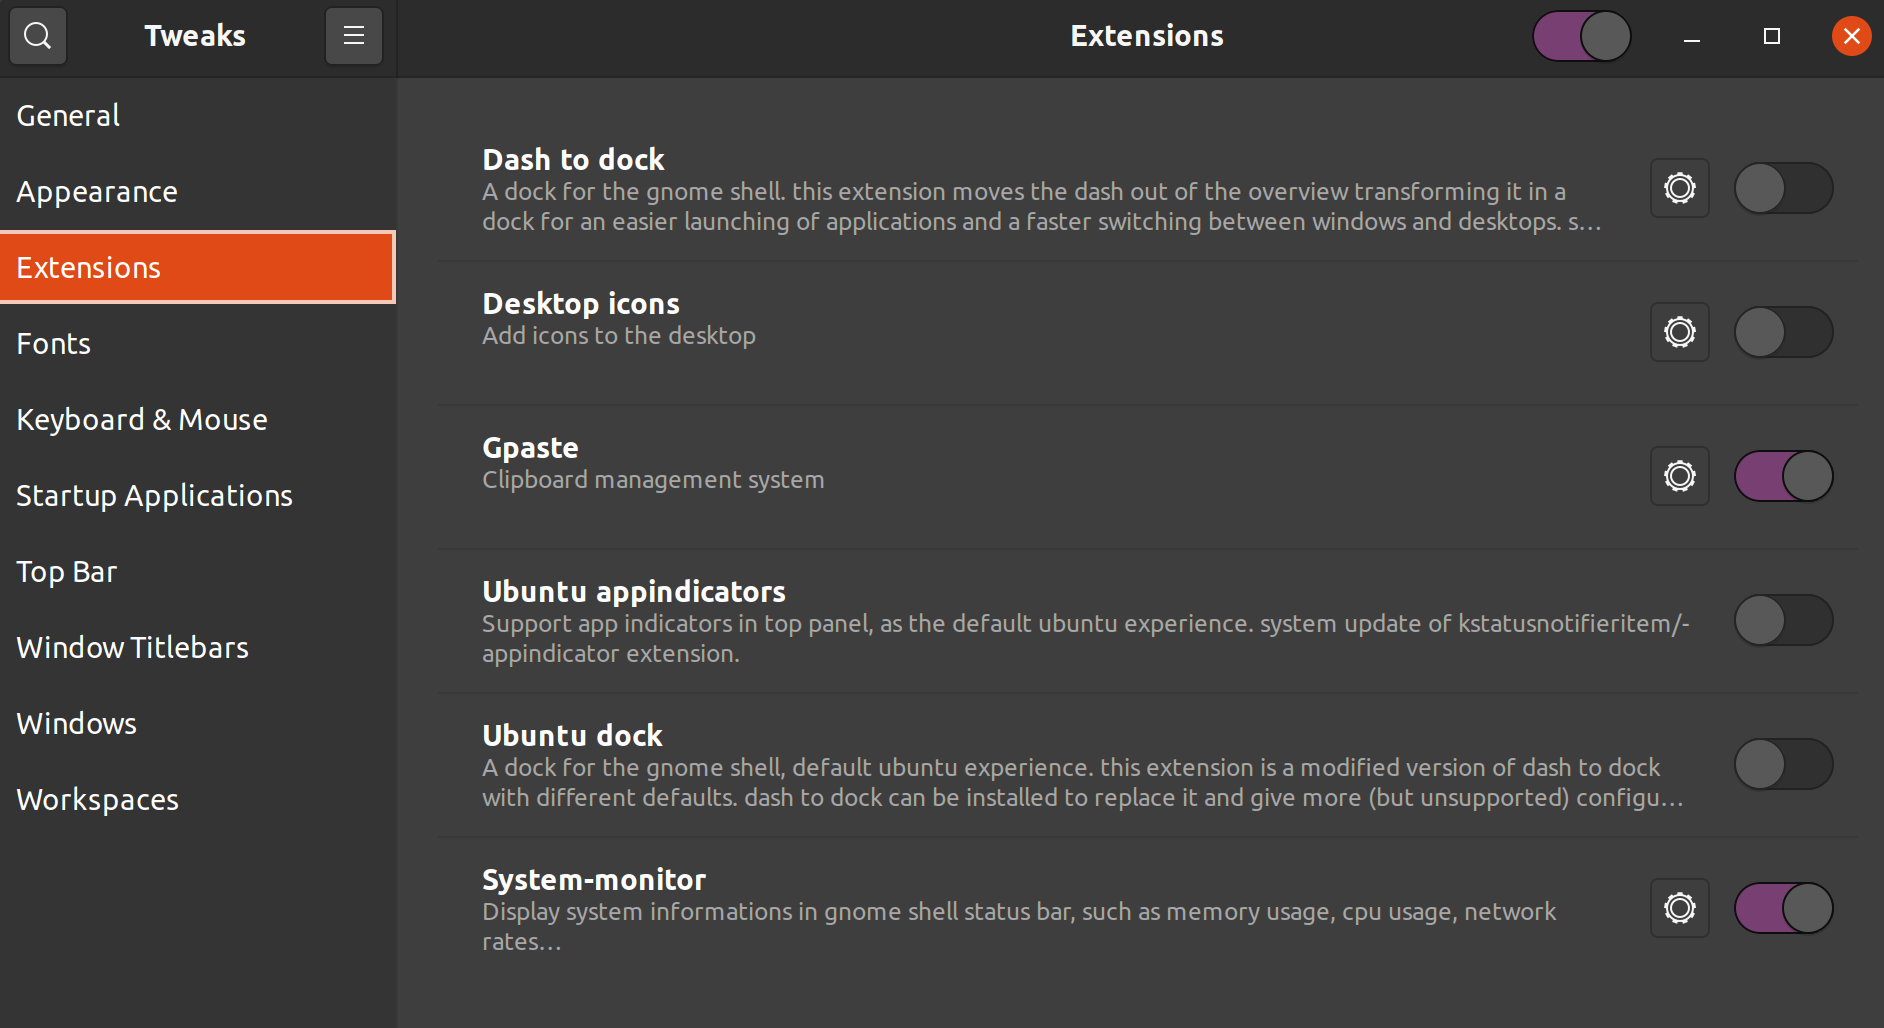
Task: Open Startup Applications
Action: [154, 495]
